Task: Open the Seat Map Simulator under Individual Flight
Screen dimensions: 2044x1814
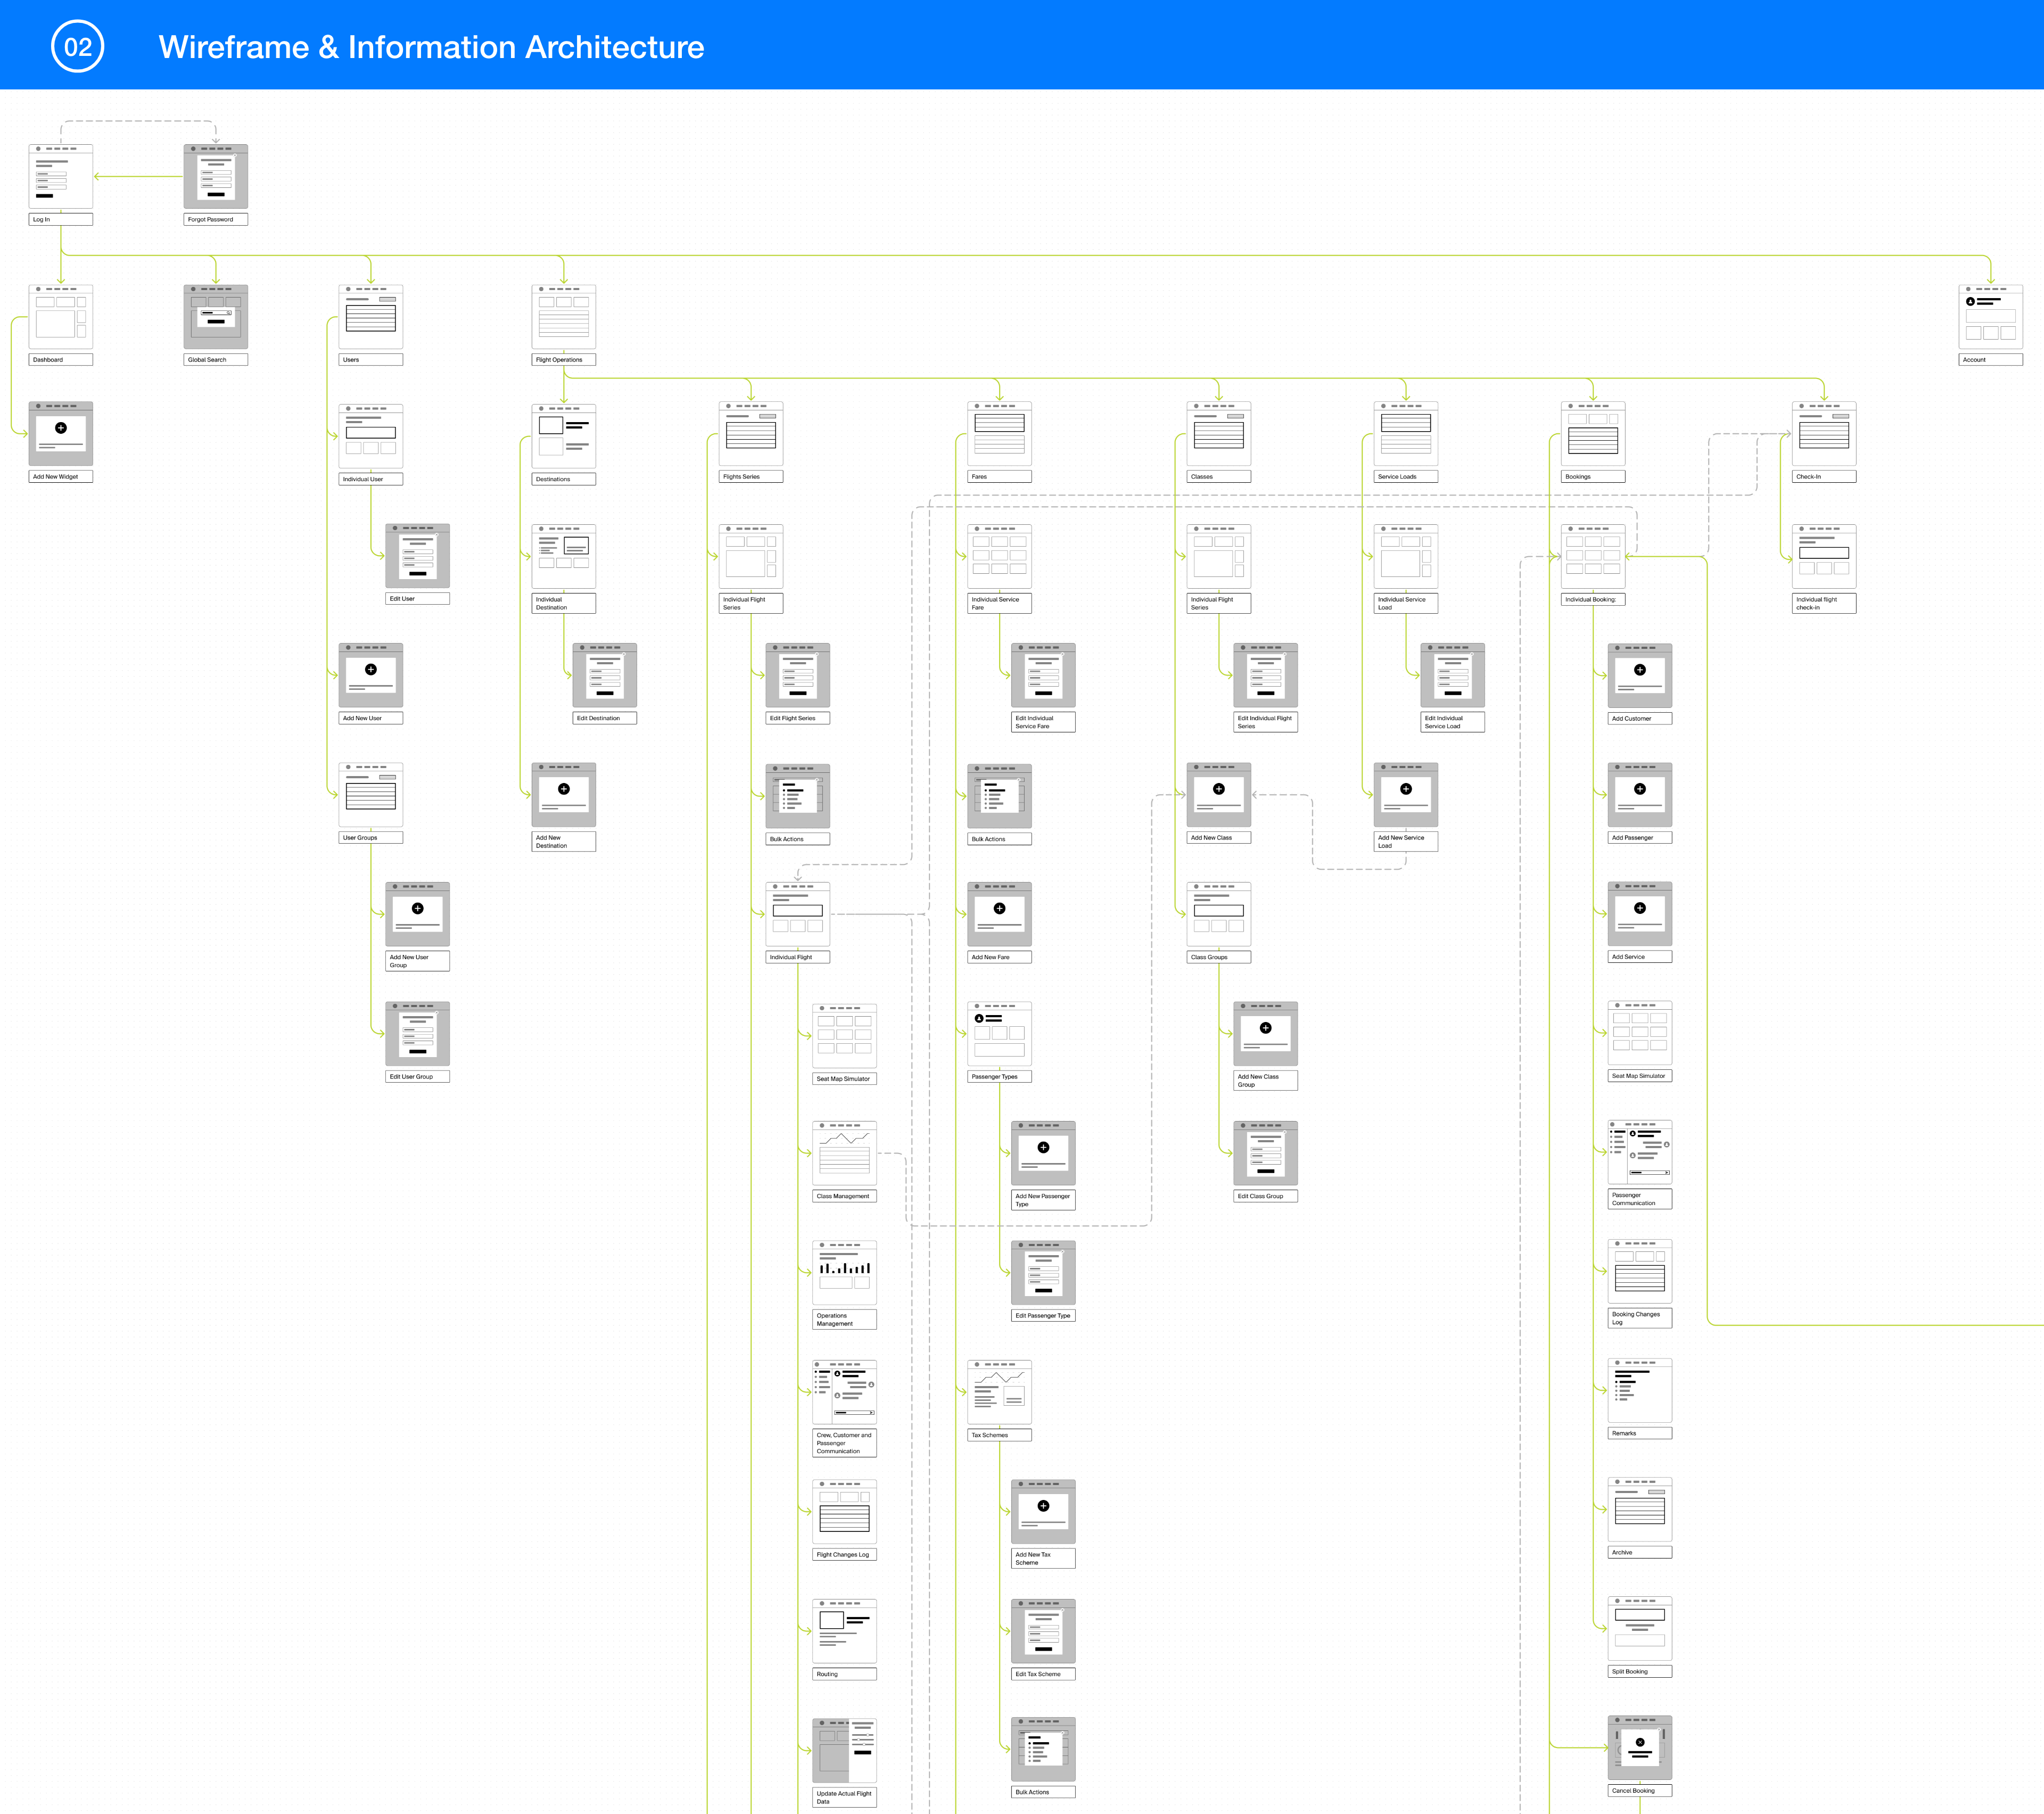Action: (x=844, y=1036)
